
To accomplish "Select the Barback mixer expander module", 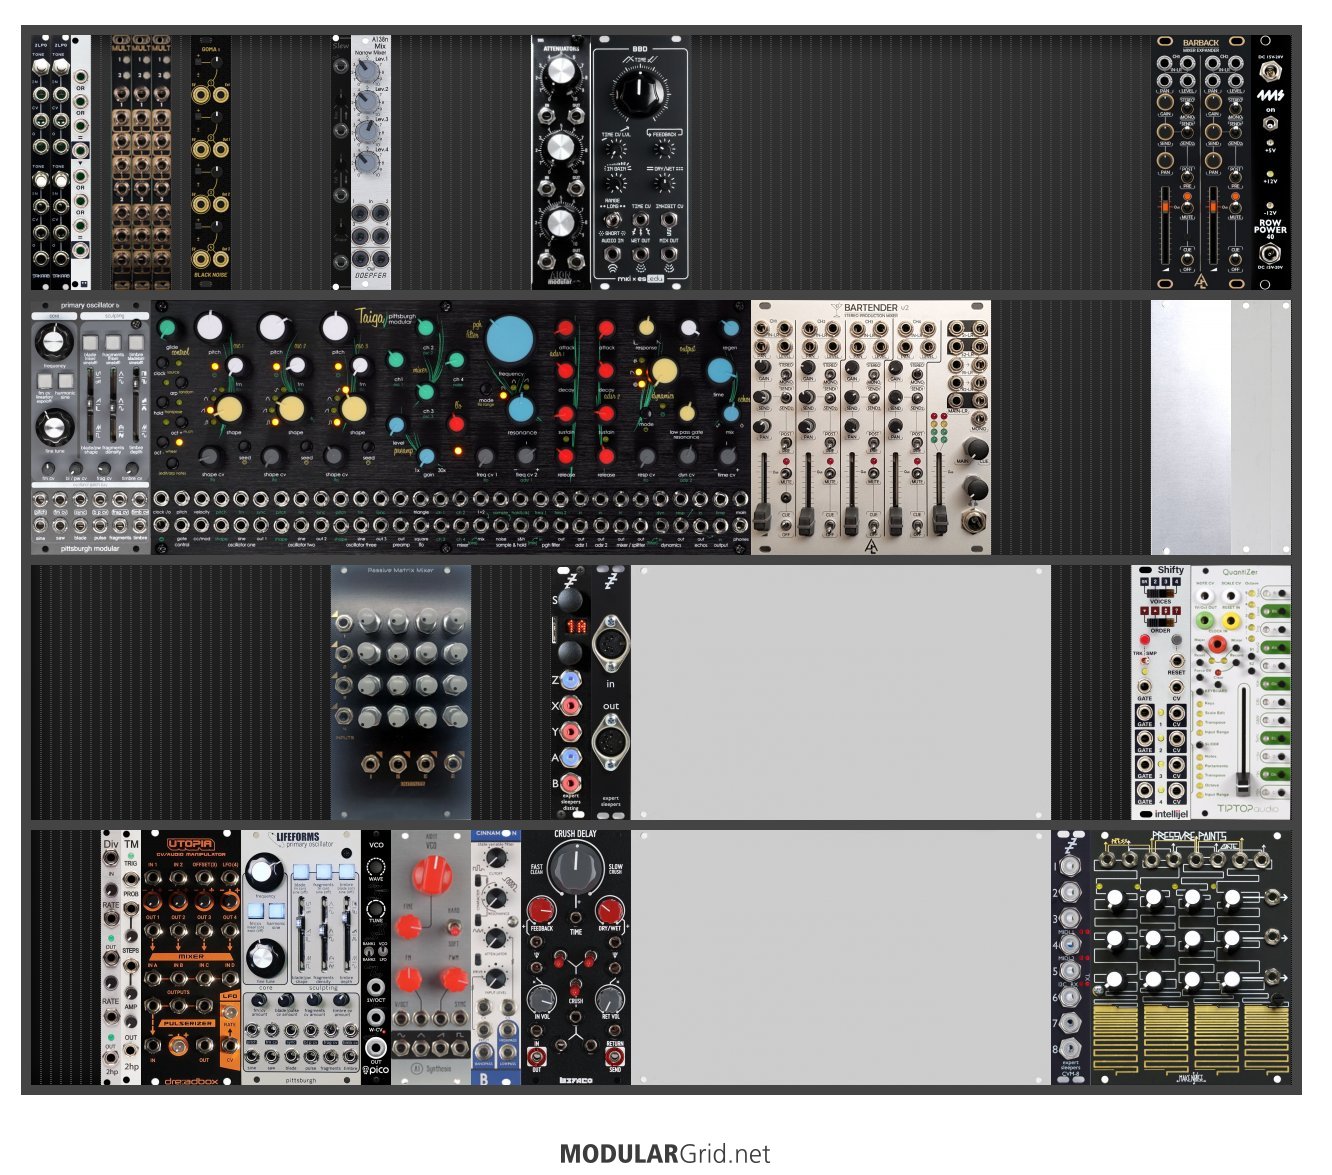I will tap(1201, 163).
